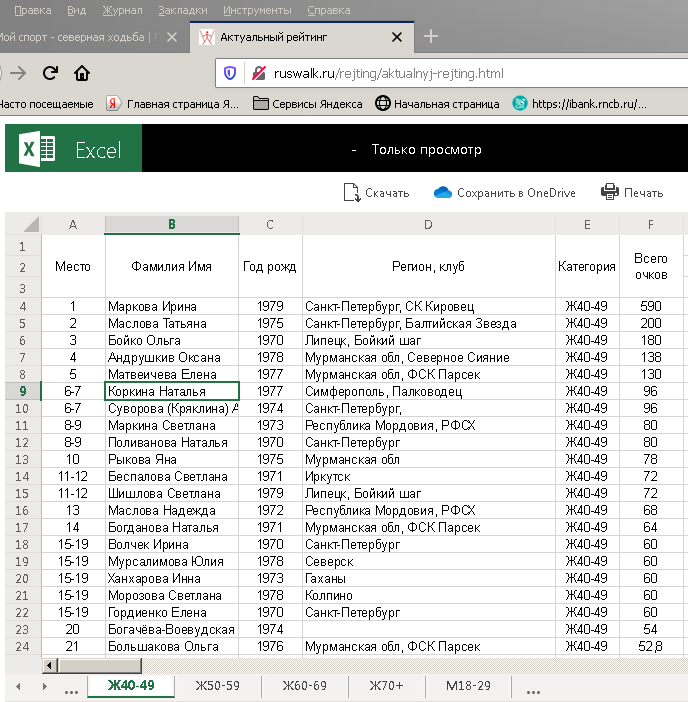Viewport: 688px width, 702px height.
Task: Select the Ж40-49 sheet tab
Action: [x=131, y=685]
